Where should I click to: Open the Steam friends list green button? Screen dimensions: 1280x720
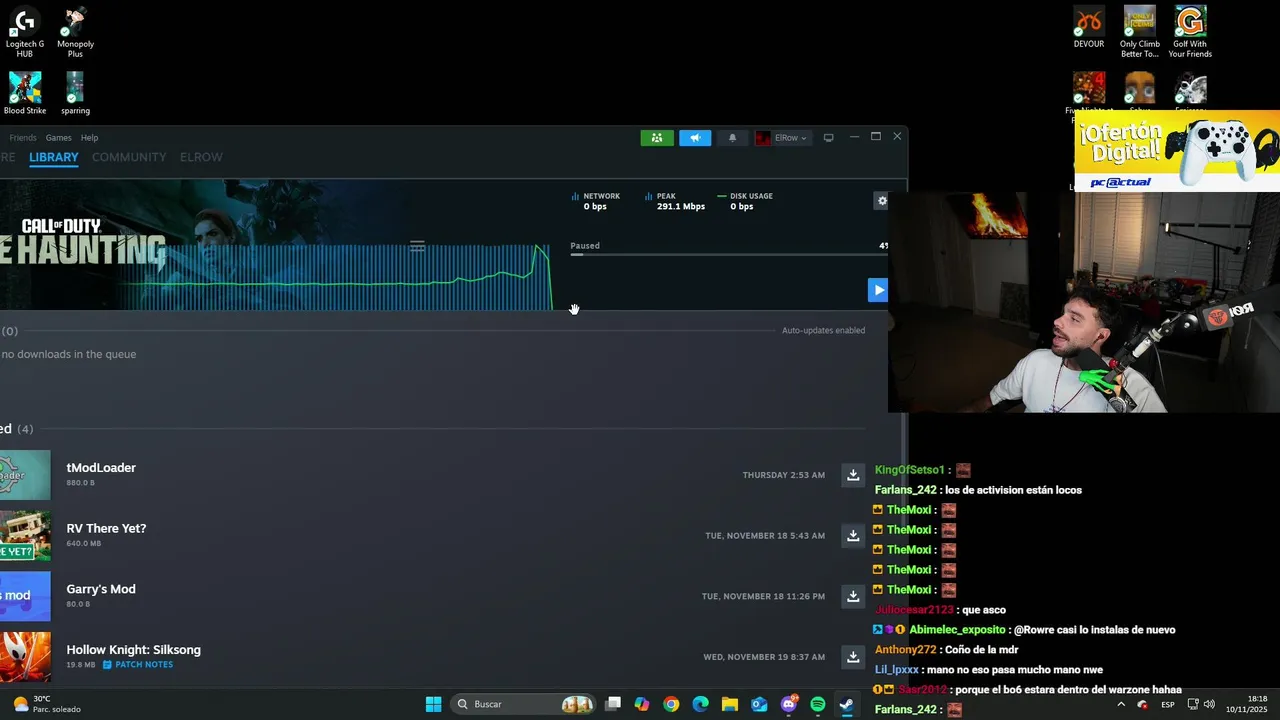click(657, 138)
